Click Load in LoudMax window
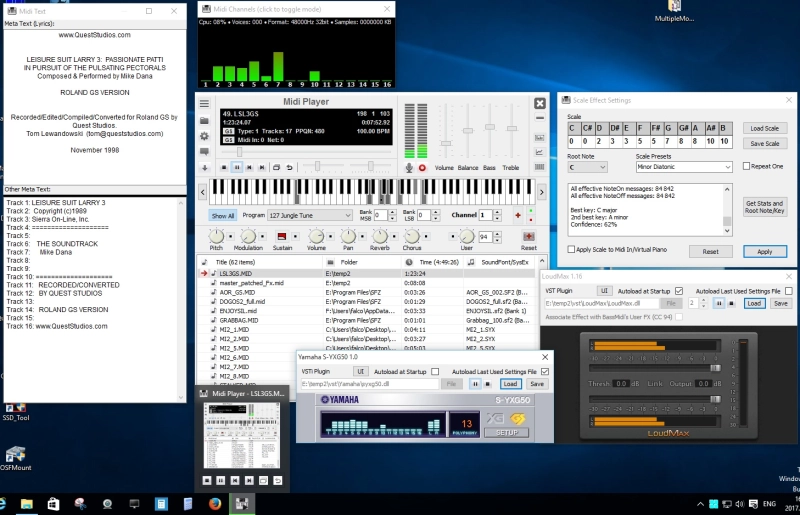 (754, 303)
